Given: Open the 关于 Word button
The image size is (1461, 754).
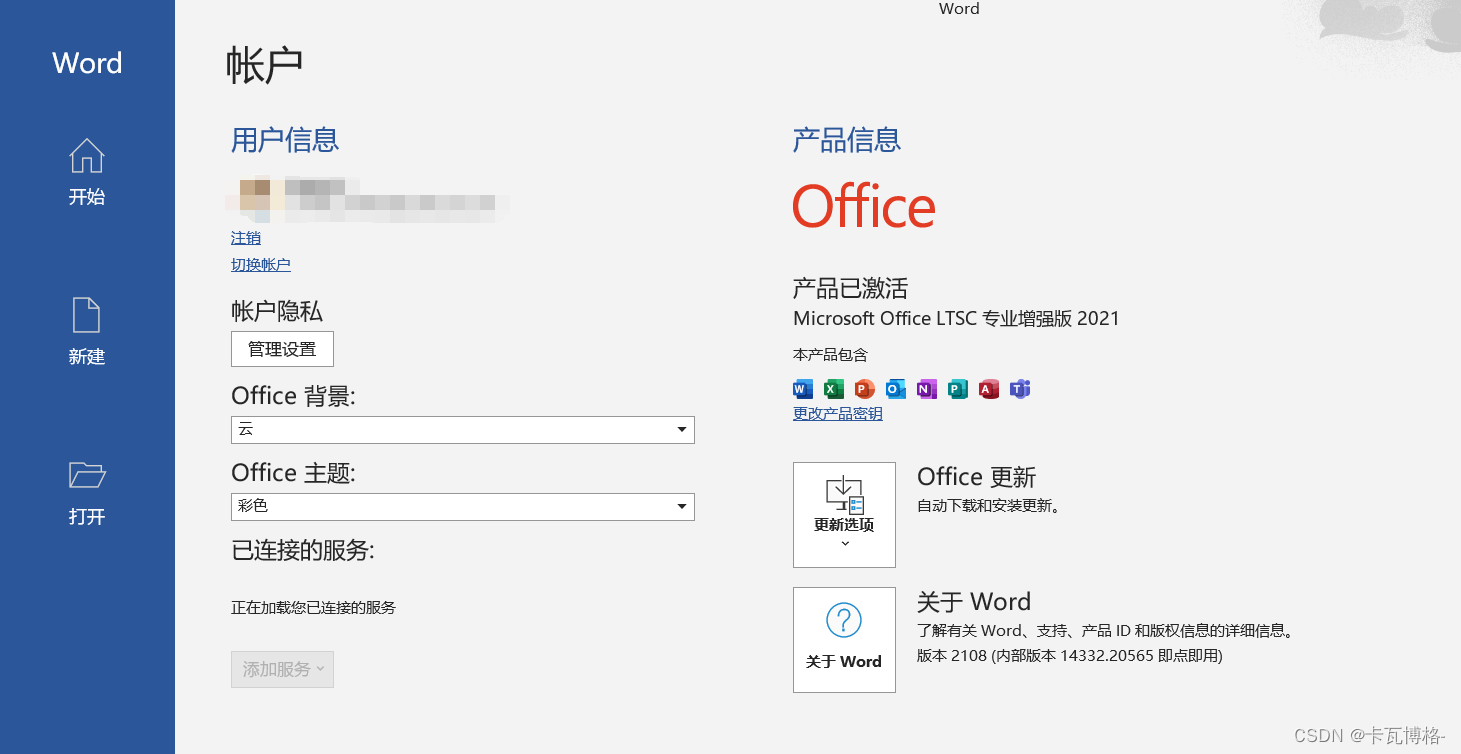Looking at the screenshot, I should (844, 640).
